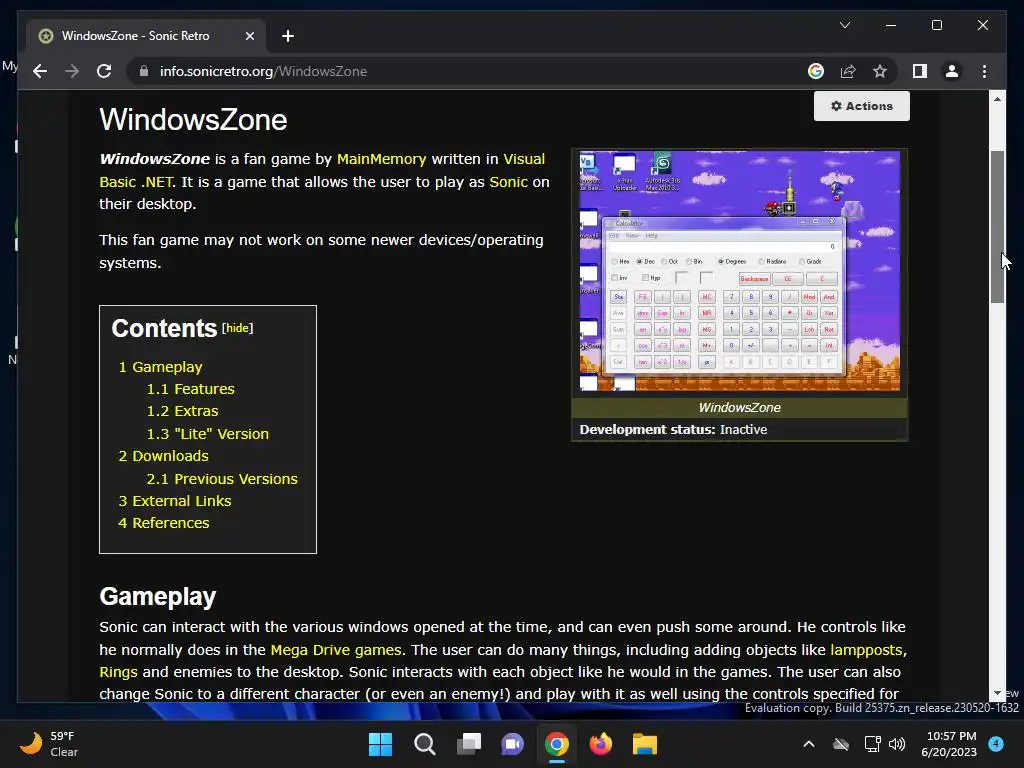Viewport: 1024px width, 768px height.
Task: Jump to 1.3 "Lite" Version section
Action: coord(208,434)
